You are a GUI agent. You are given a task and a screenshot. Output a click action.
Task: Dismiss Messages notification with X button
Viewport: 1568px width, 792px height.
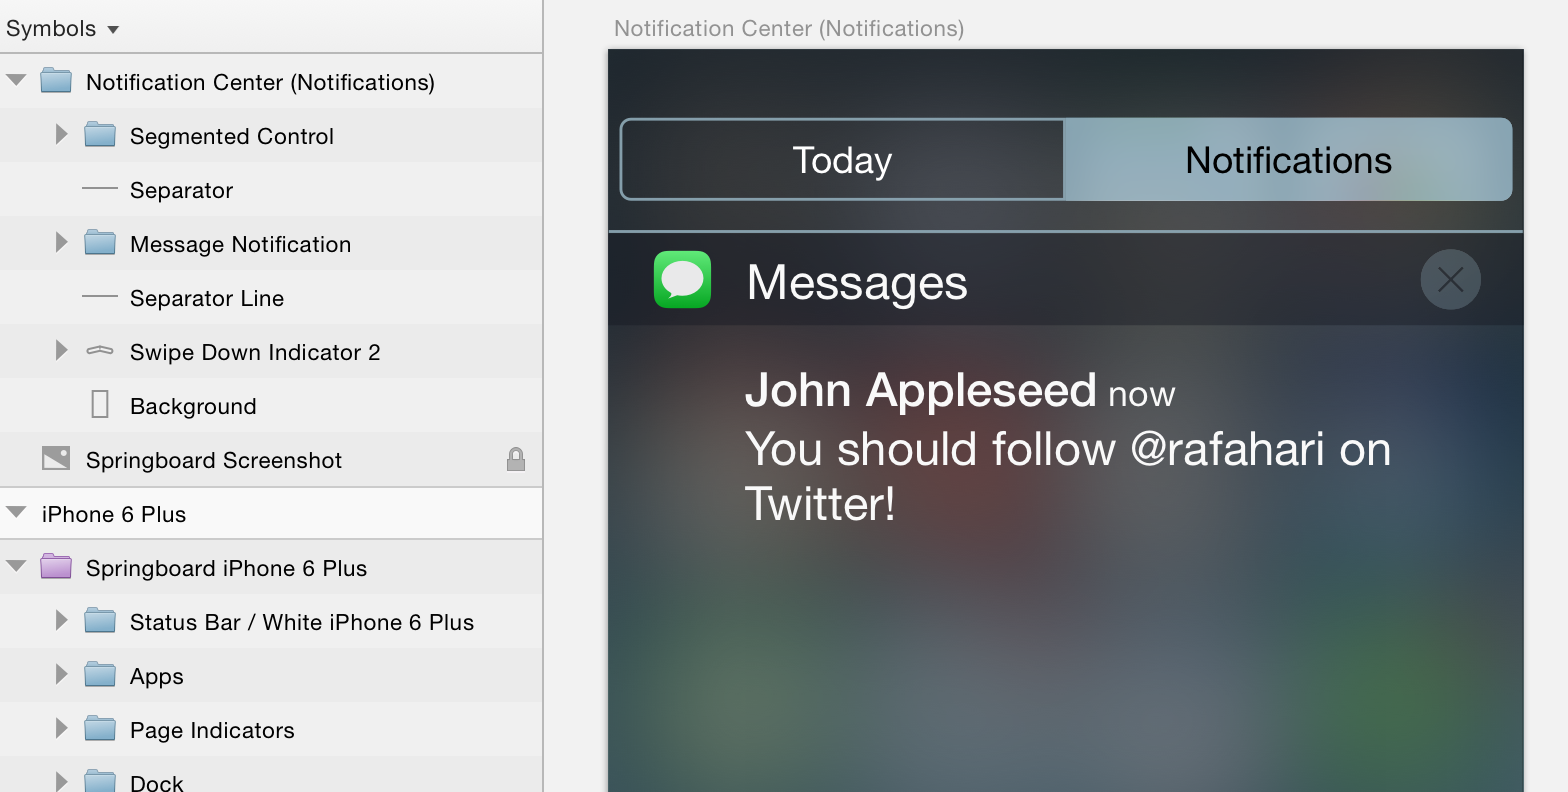tap(1450, 279)
